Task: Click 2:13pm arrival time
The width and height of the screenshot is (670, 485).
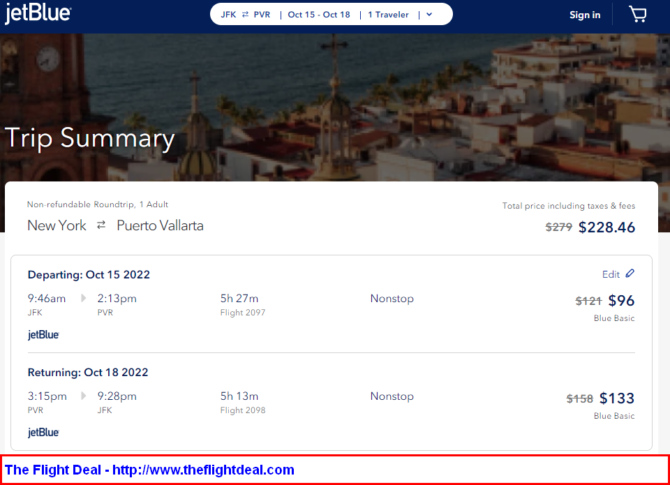Action: (117, 298)
